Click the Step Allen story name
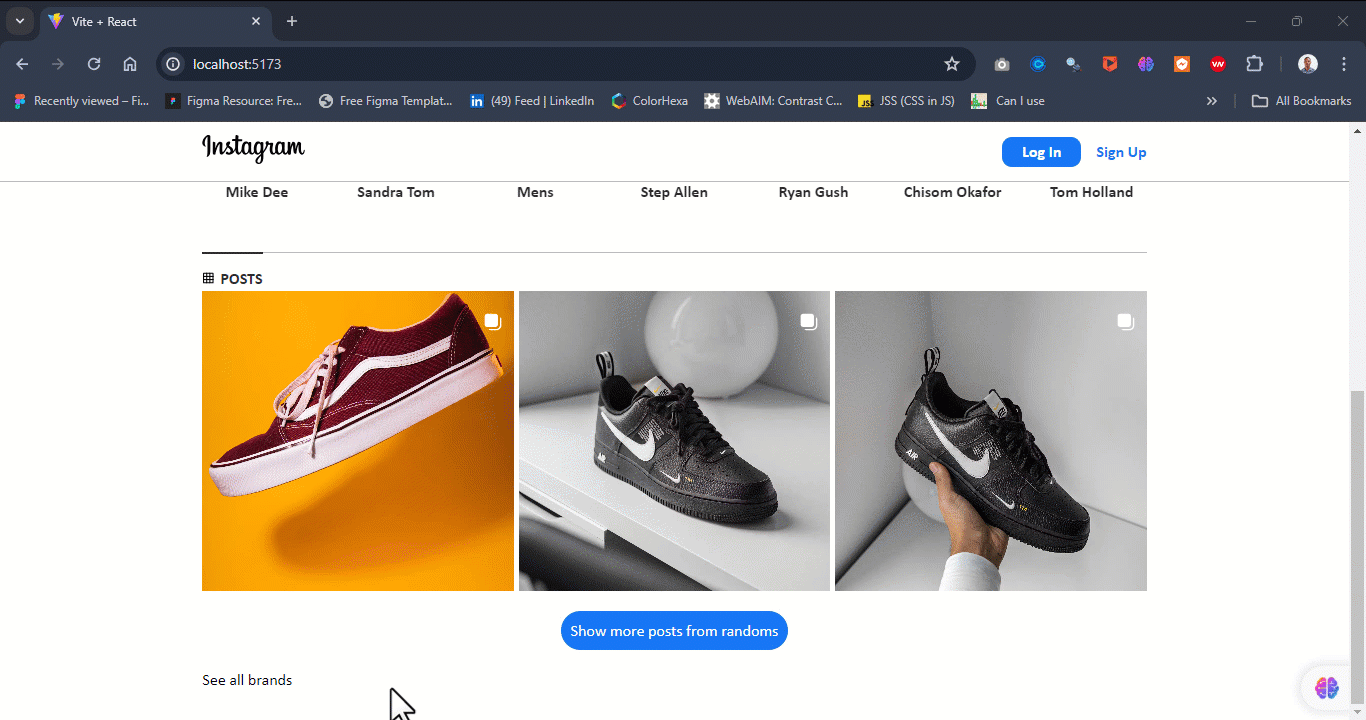Screen dimensions: 1366x720 (674, 192)
